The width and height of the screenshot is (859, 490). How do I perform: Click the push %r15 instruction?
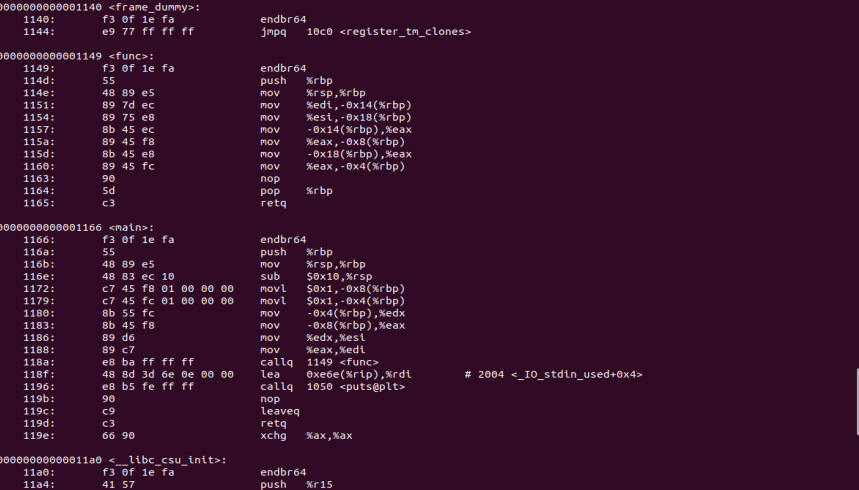click(296, 485)
